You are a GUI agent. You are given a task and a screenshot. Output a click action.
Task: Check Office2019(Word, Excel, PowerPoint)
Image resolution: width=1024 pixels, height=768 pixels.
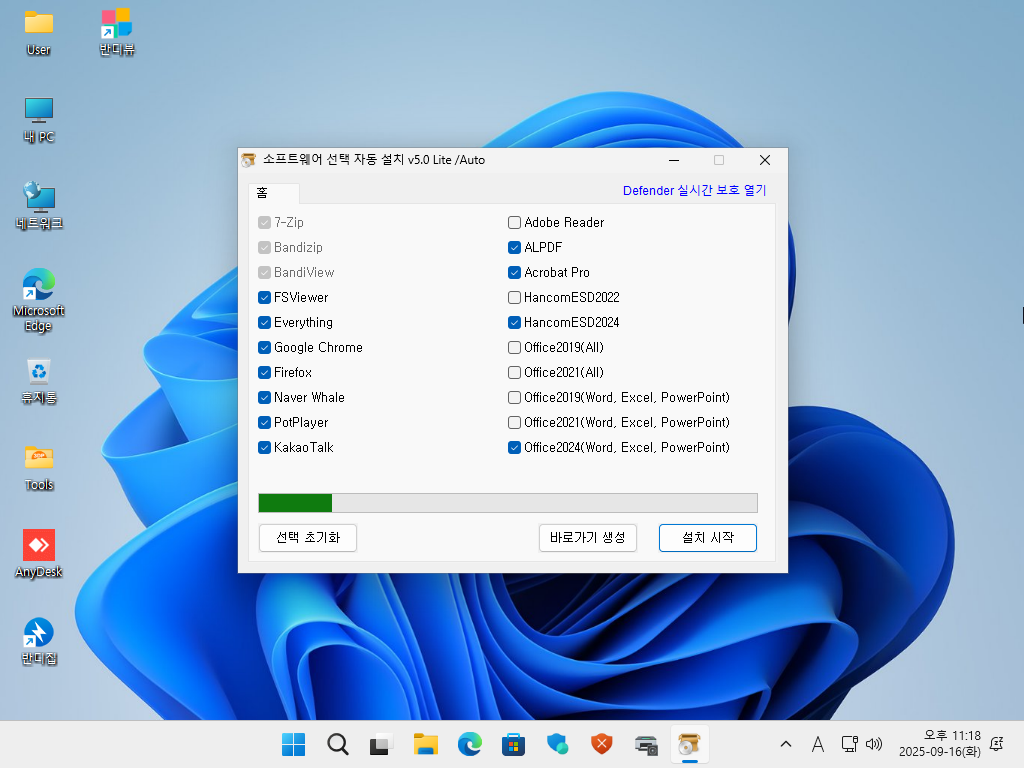coord(515,398)
